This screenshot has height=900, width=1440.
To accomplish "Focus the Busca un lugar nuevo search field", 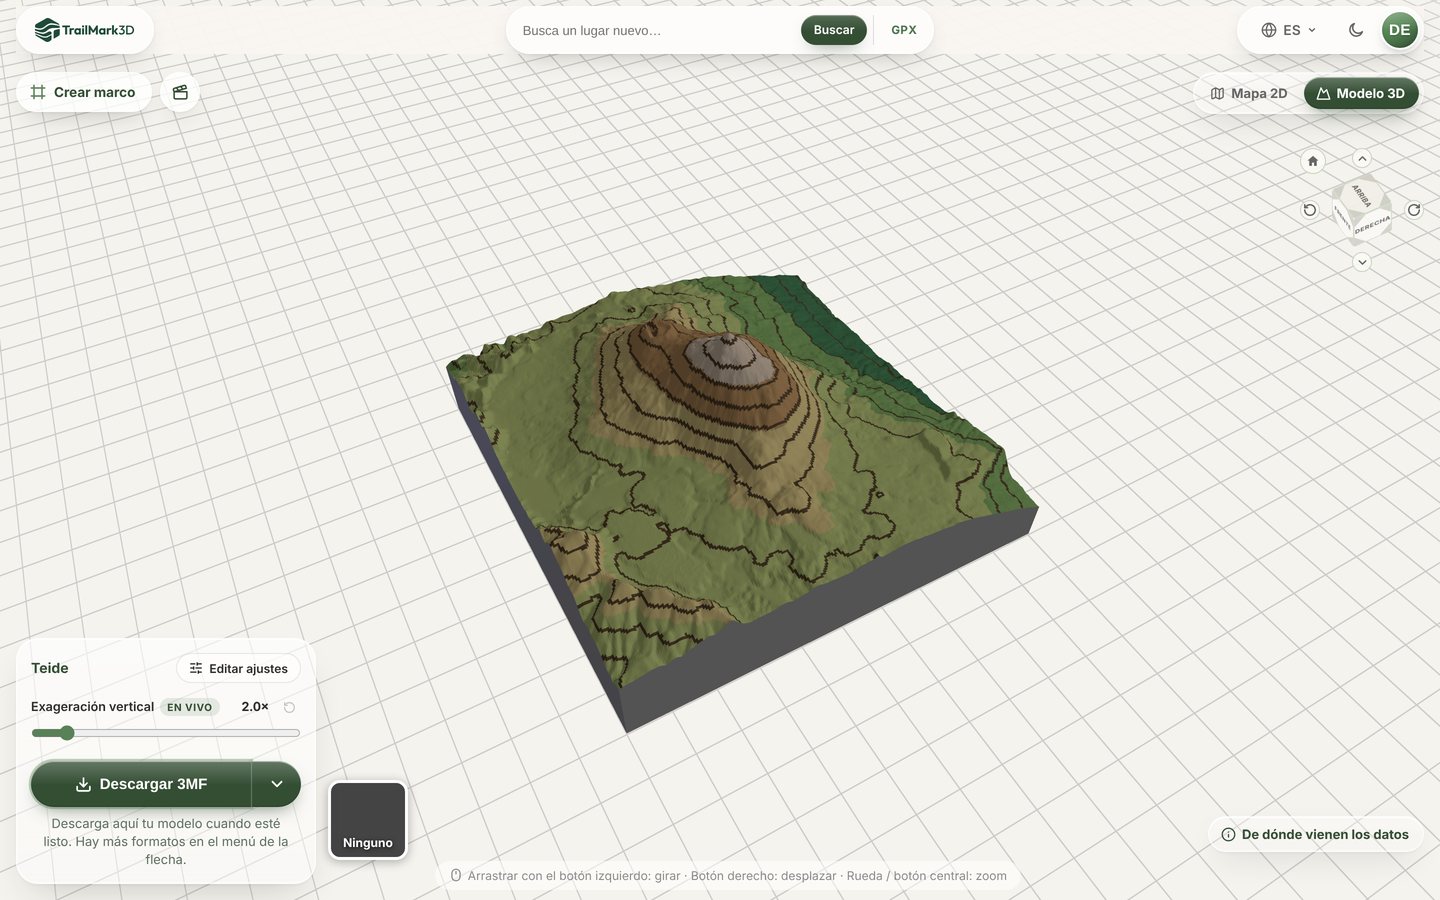I will [656, 30].
